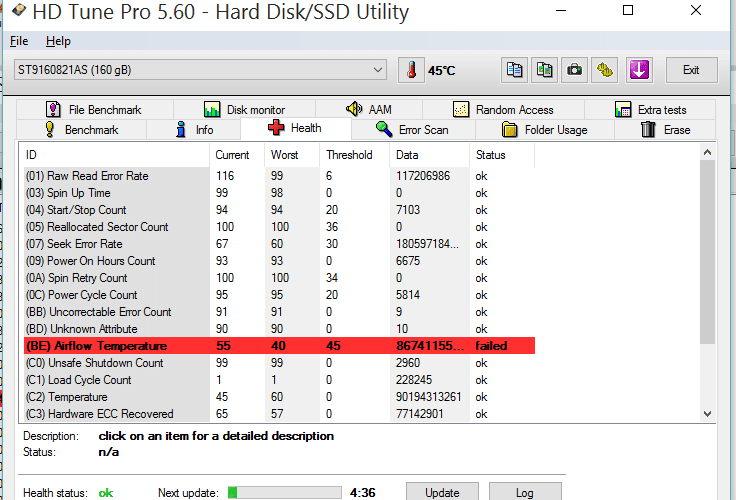Switch to the Disk monitor tab
Viewport: 736px width, 500px height.
(x=245, y=110)
